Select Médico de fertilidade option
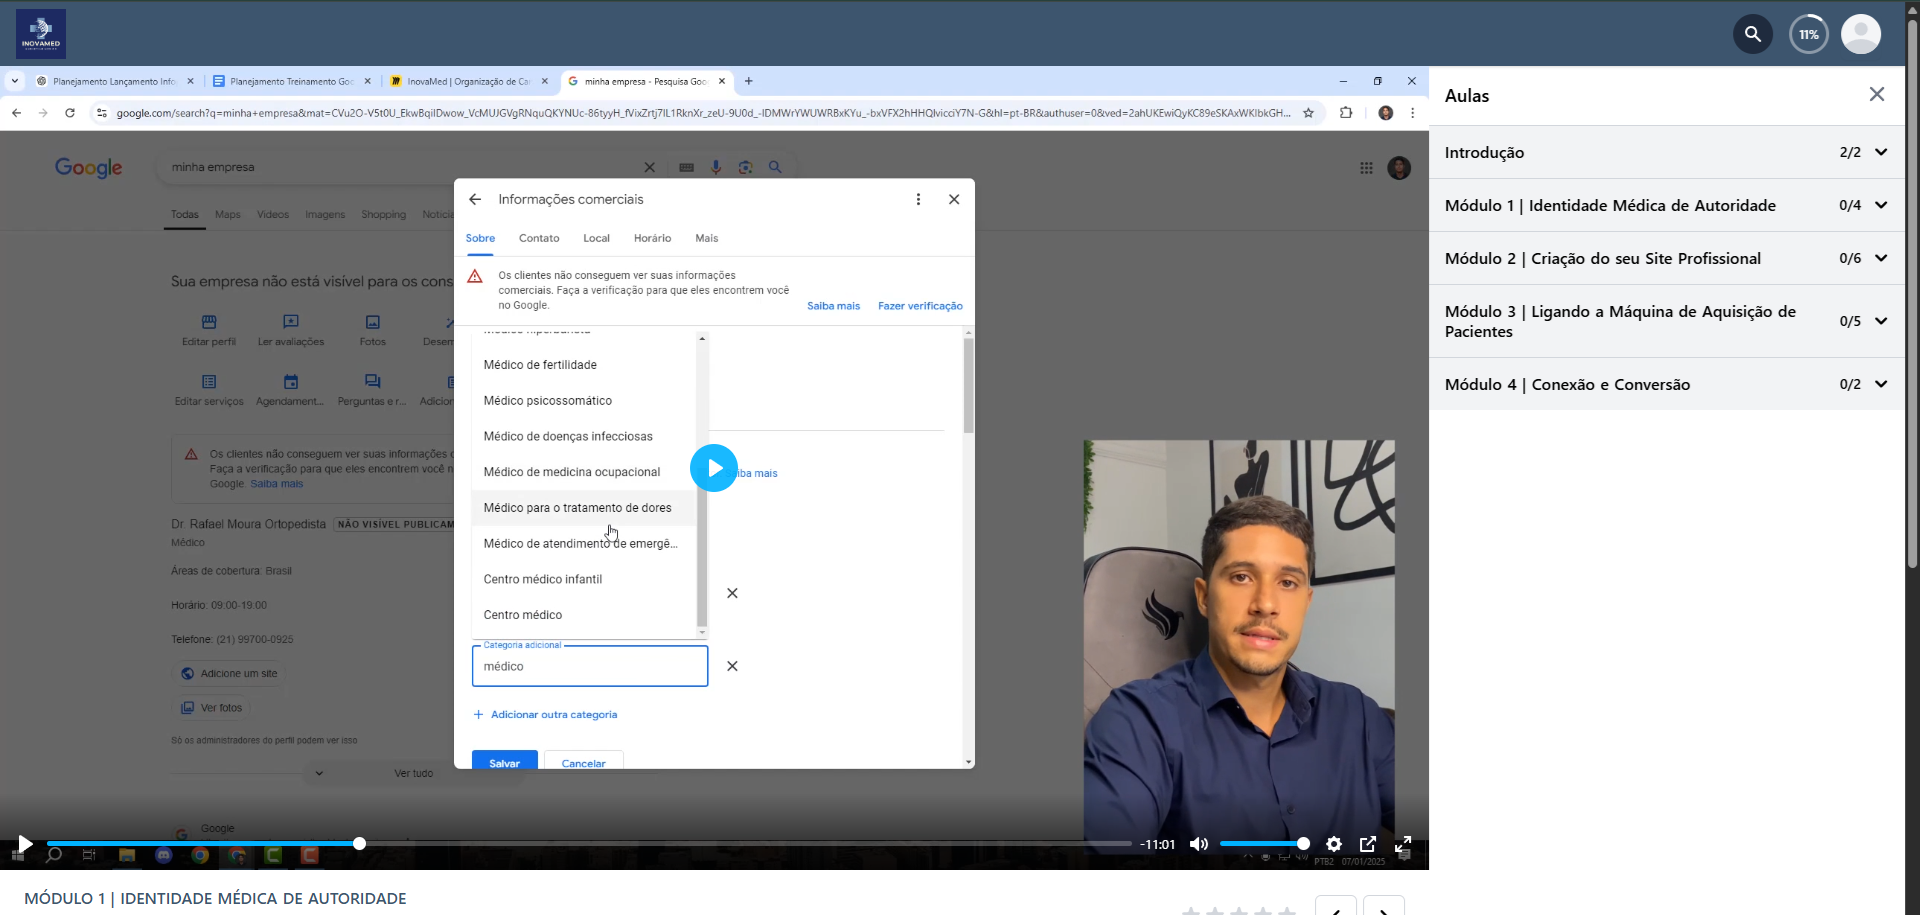1920x915 pixels. (584, 365)
